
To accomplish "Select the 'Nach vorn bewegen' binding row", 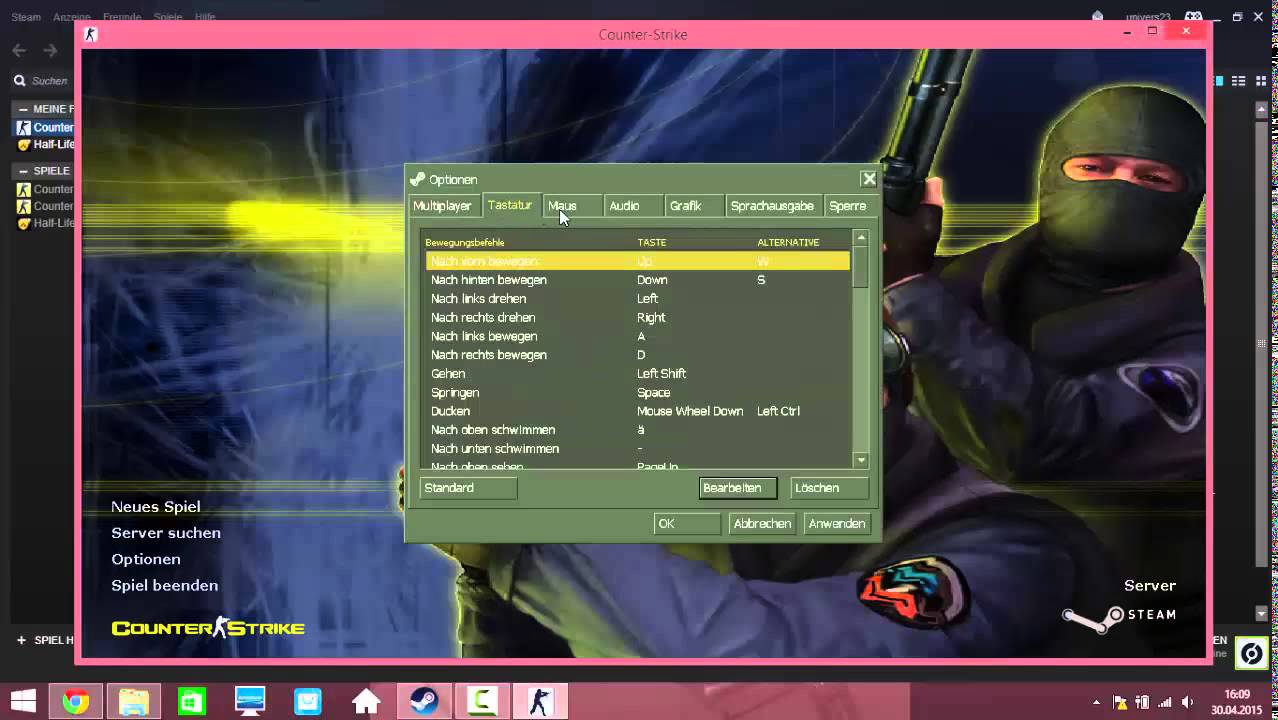I will [x=637, y=261].
